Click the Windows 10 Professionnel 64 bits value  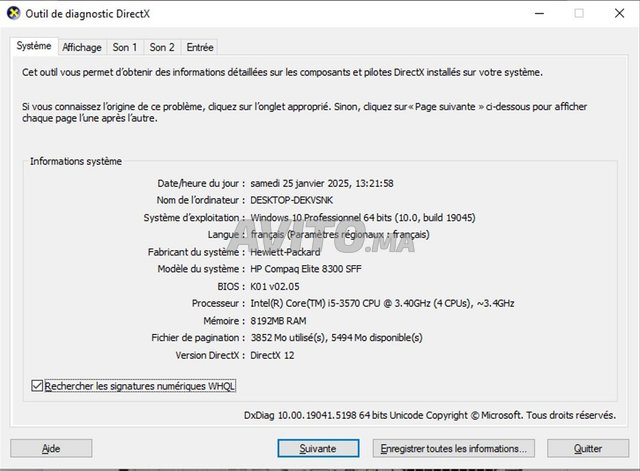point(363,218)
